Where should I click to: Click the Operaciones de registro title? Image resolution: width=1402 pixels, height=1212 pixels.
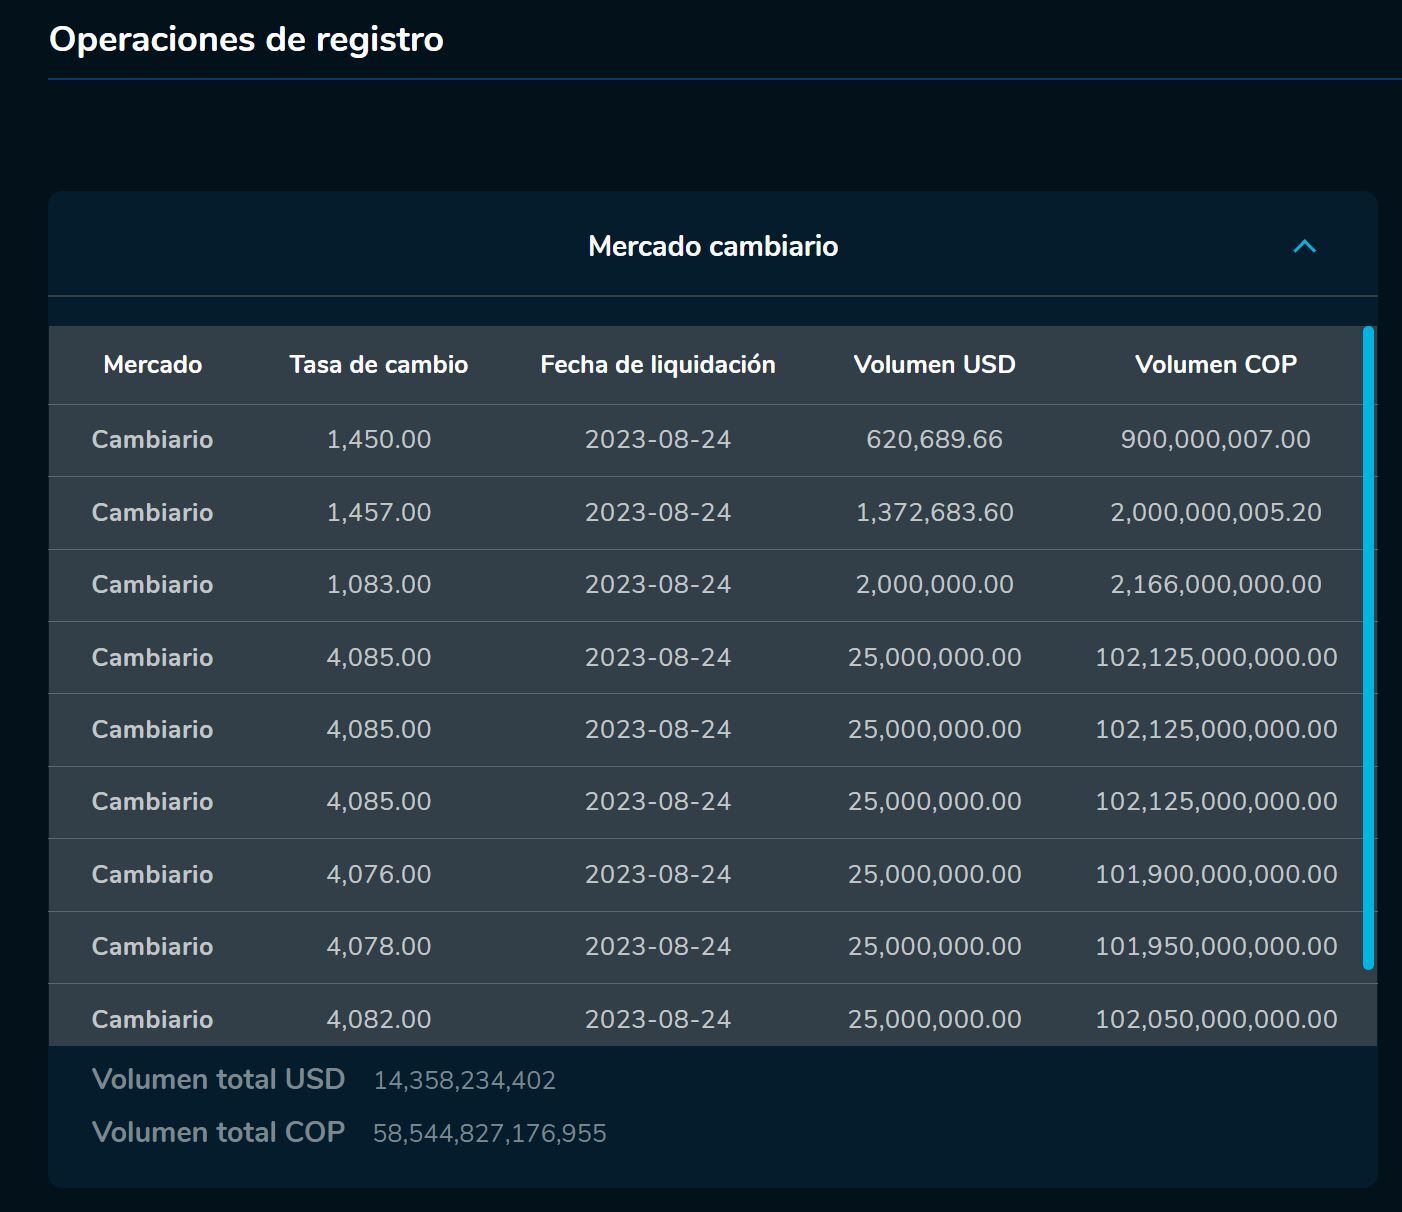[x=245, y=40]
